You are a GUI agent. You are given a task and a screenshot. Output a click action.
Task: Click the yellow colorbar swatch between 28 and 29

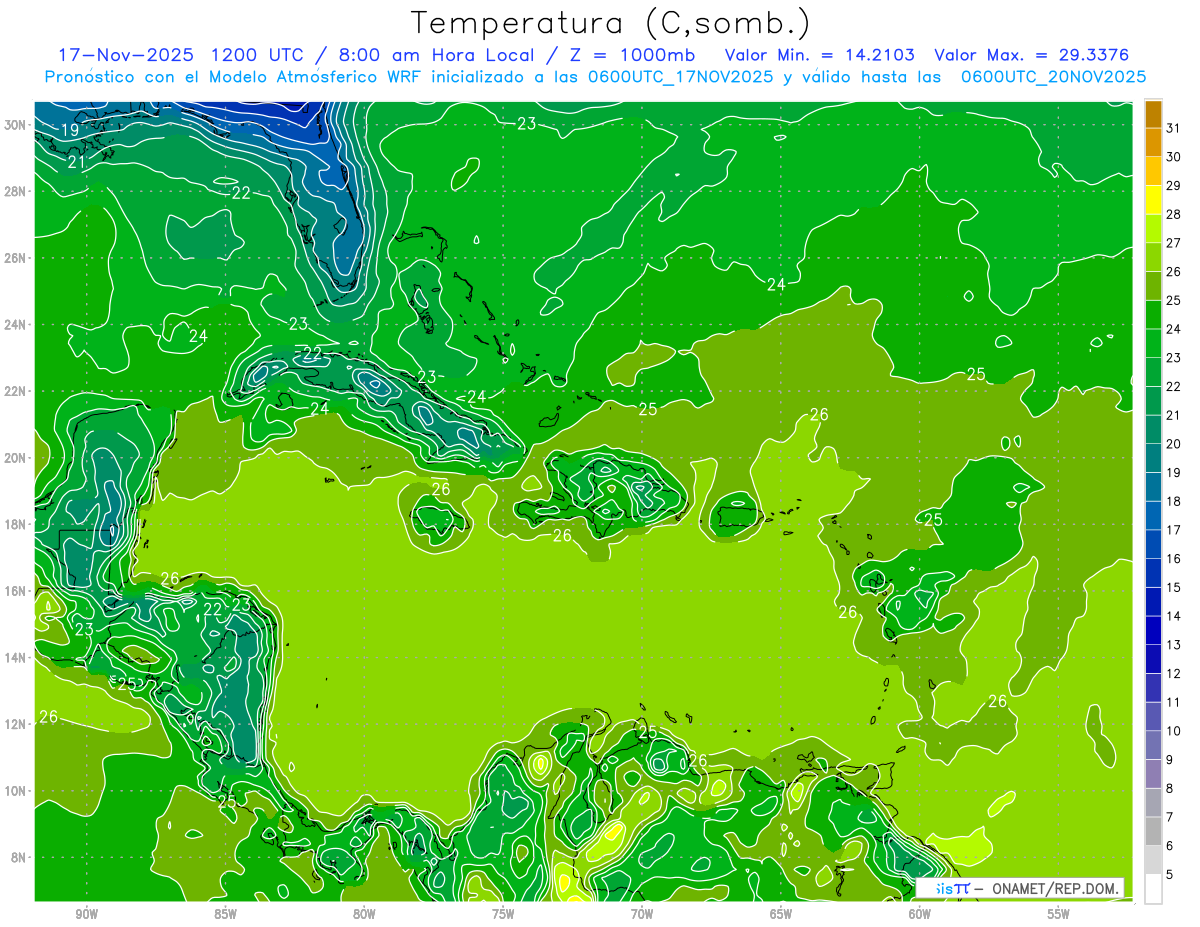(x=1153, y=200)
